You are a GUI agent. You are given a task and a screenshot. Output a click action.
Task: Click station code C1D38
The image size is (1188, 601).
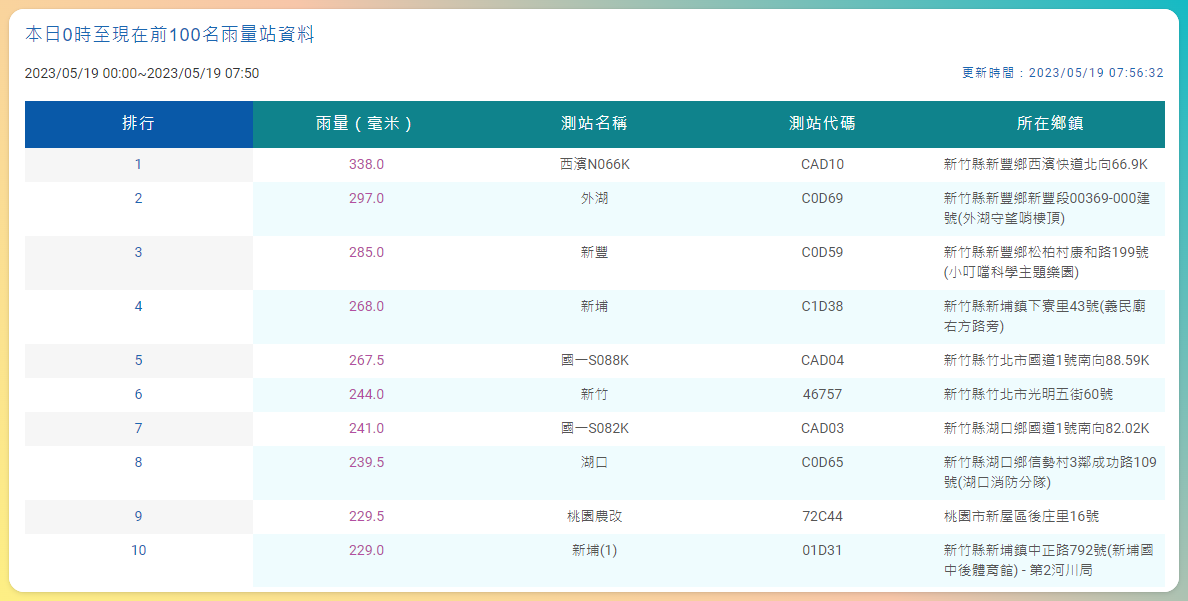[822, 306]
